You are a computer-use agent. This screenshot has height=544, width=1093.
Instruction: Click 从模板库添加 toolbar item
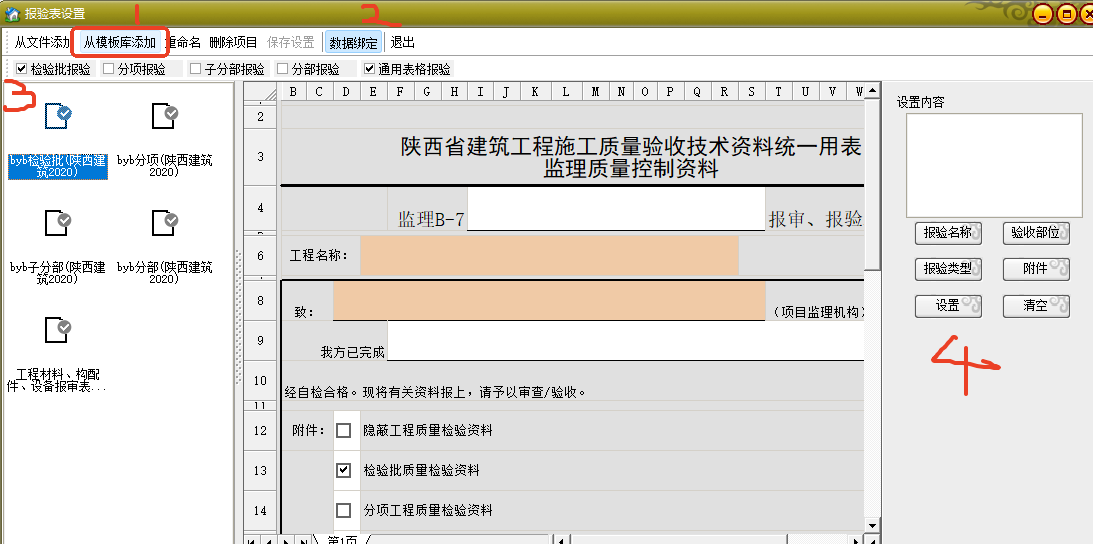click(x=120, y=43)
